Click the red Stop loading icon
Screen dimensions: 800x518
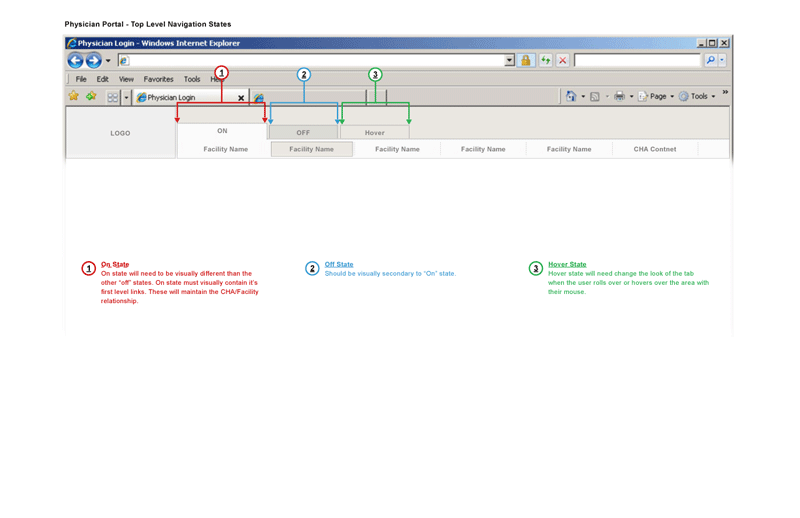tap(563, 61)
